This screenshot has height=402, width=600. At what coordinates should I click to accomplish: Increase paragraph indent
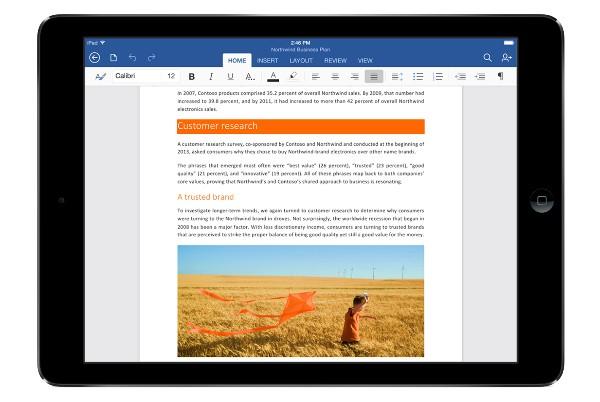point(480,76)
